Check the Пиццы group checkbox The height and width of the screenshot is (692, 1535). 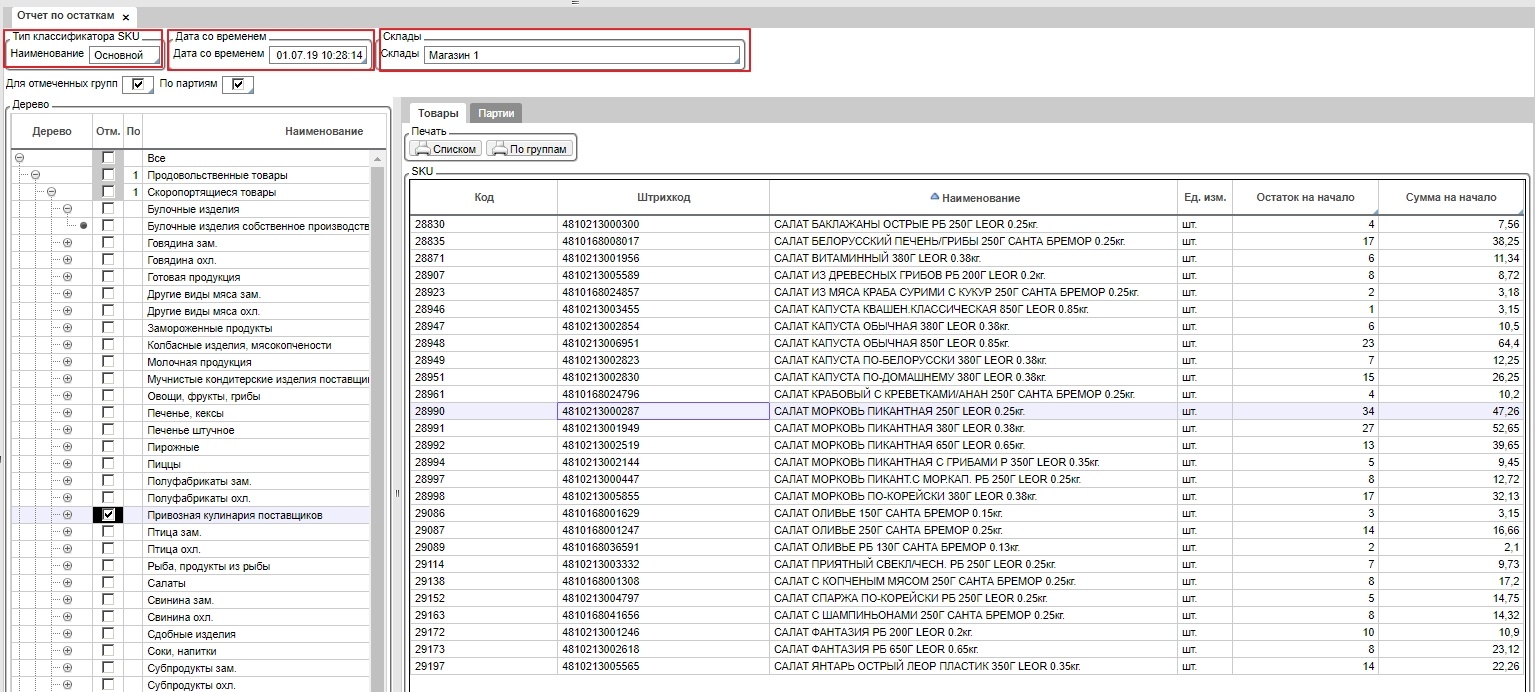(108, 464)
